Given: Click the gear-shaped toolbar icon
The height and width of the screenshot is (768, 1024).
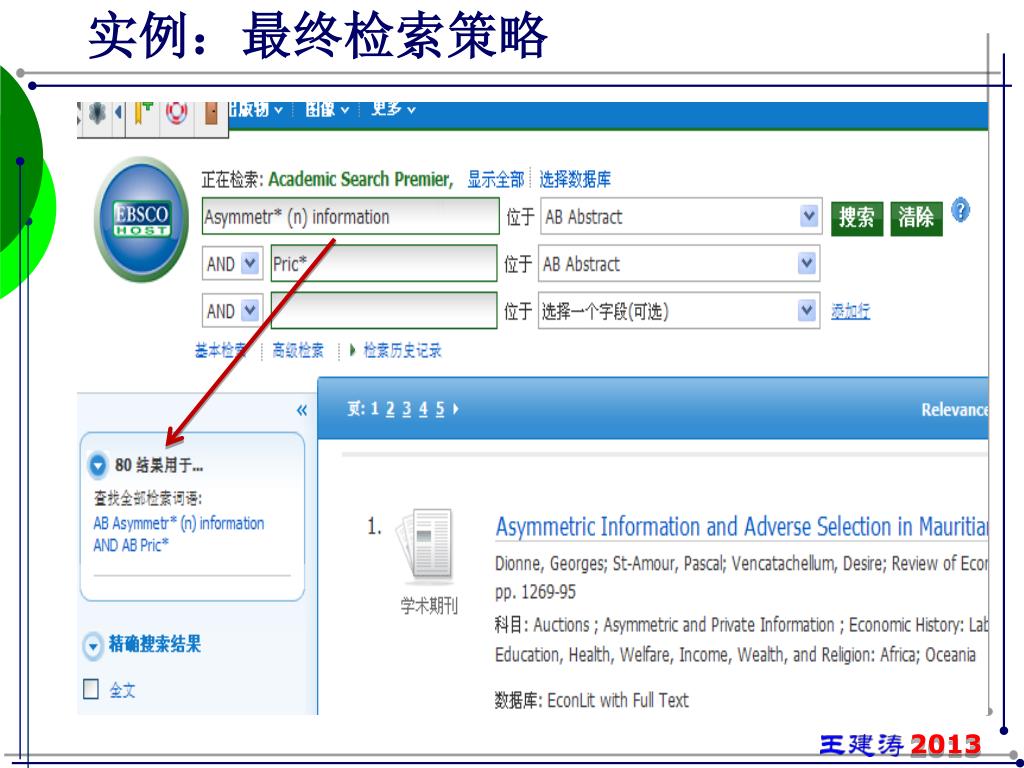Looking at the screenshot, I should [x=97, y=113].
